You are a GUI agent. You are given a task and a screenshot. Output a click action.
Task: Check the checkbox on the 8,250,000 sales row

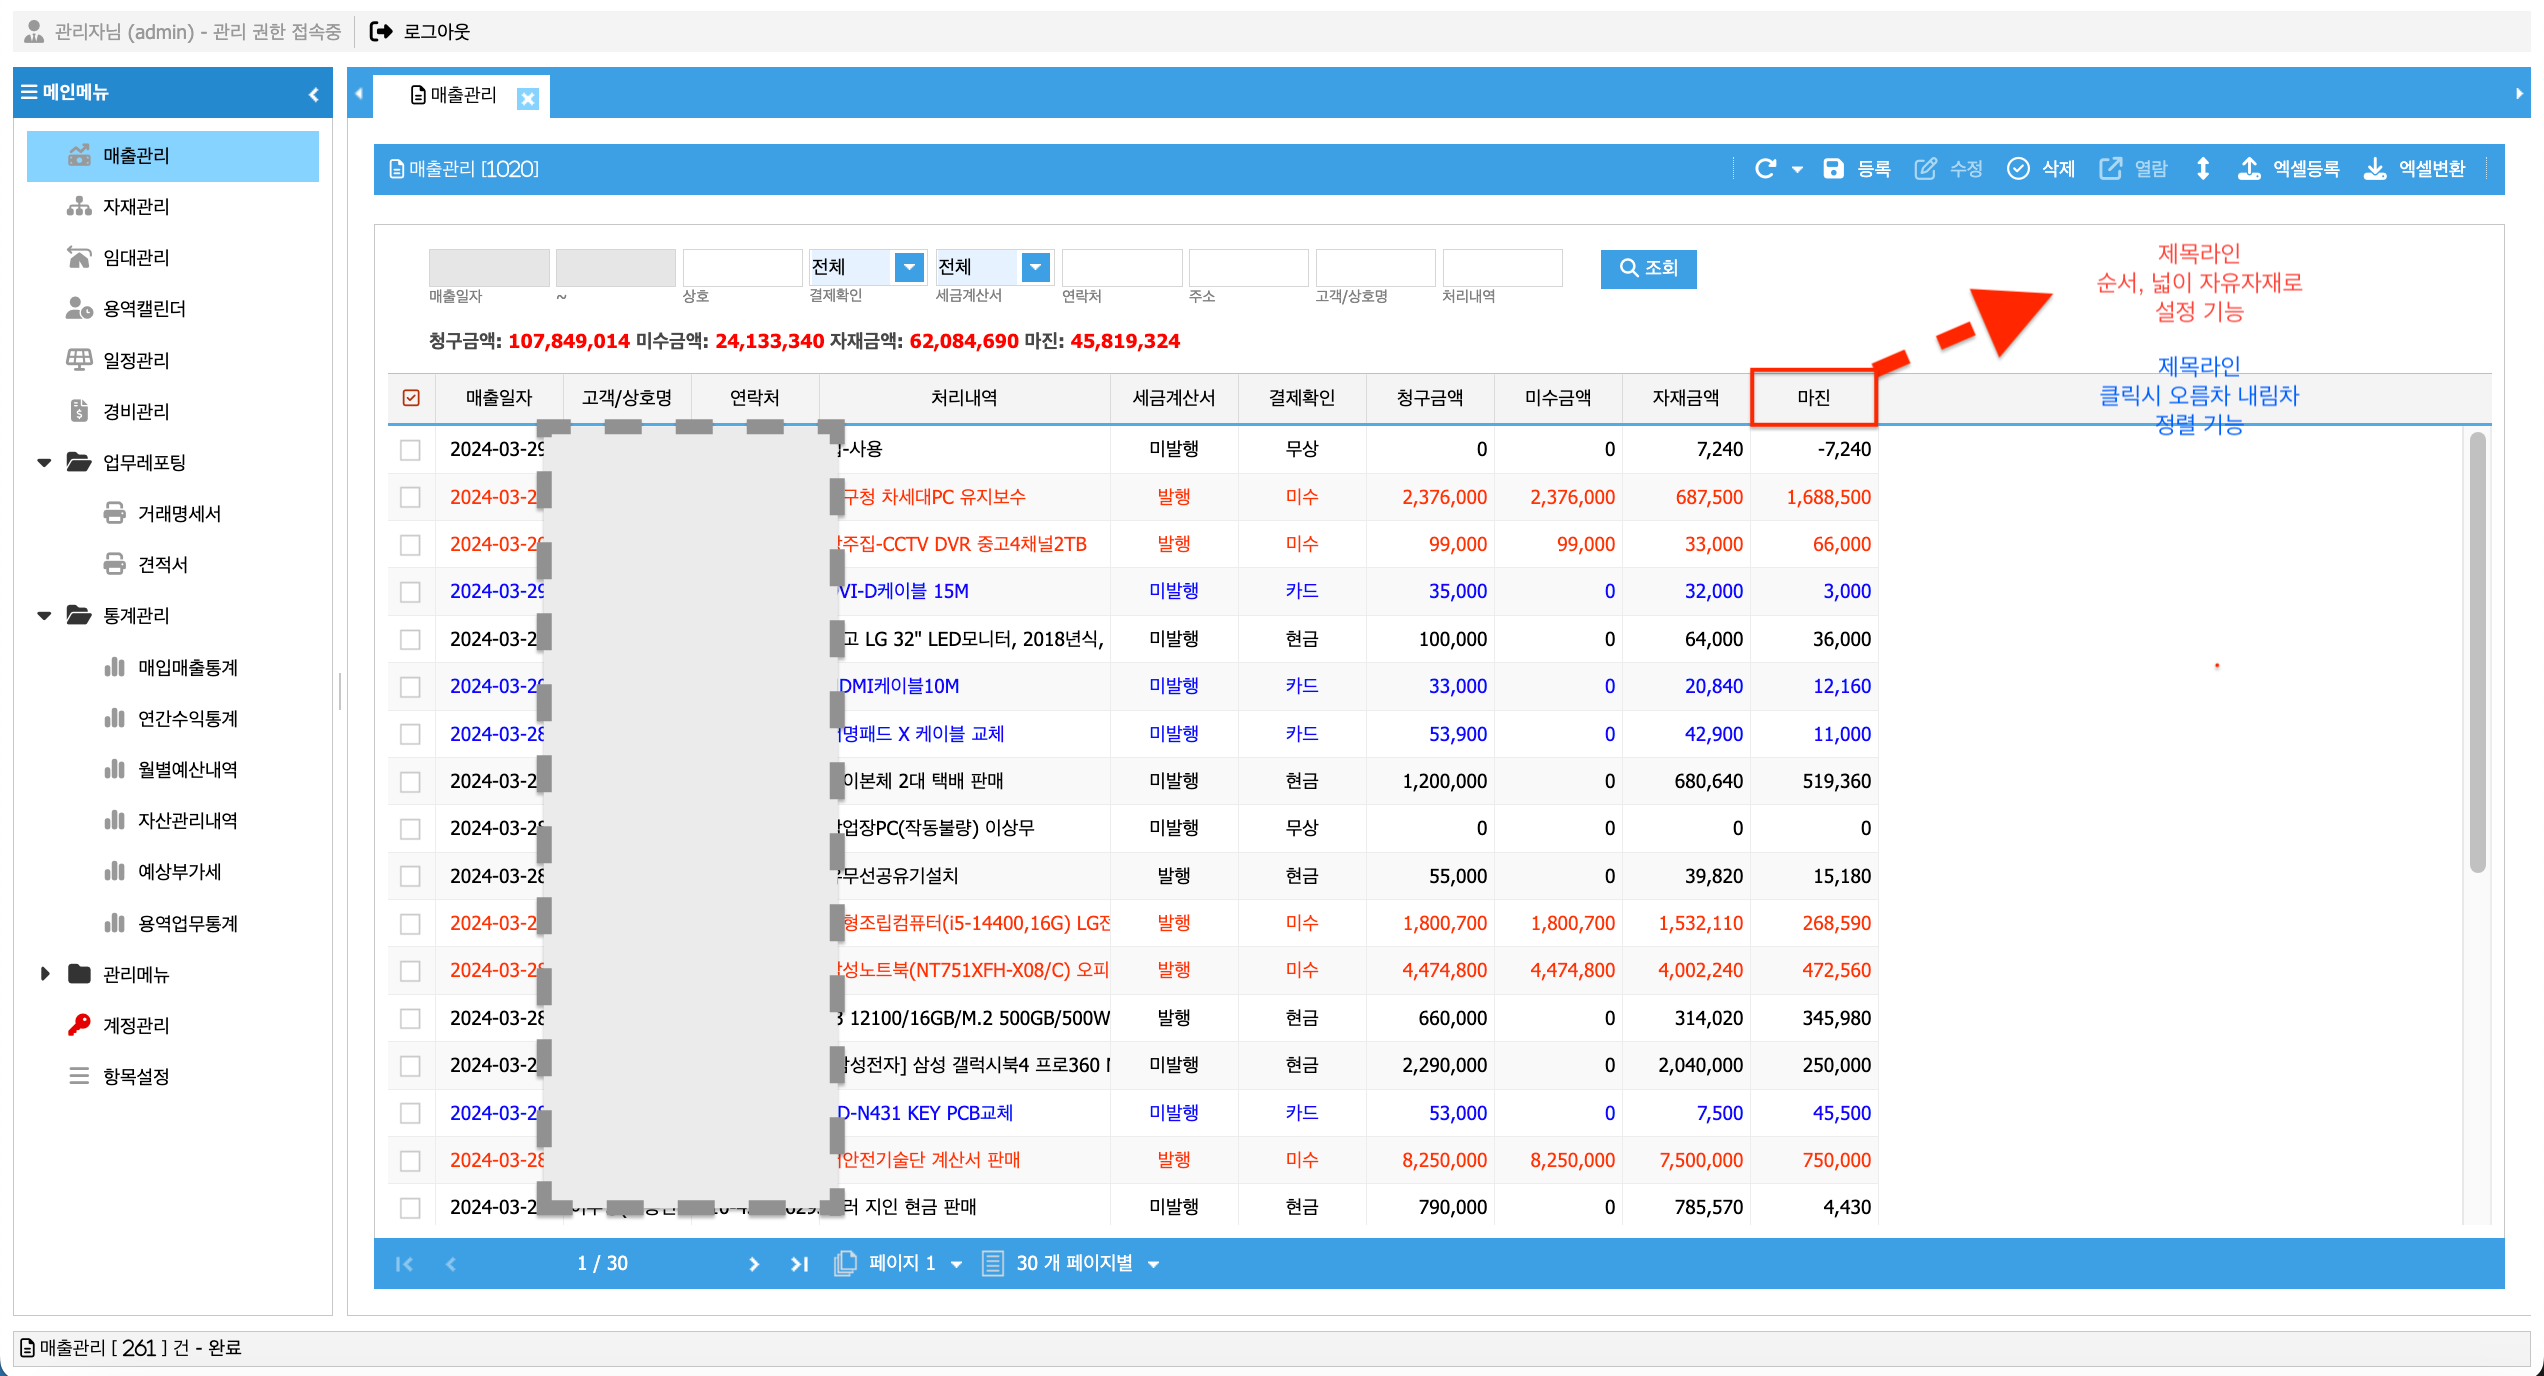click(410, 1160)
